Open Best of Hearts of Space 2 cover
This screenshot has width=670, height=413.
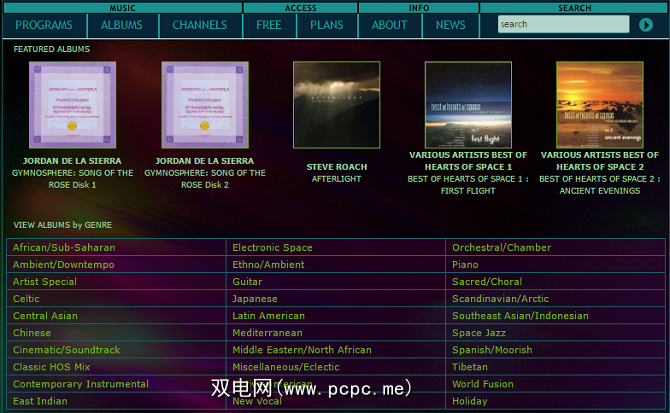pos(599,105)
